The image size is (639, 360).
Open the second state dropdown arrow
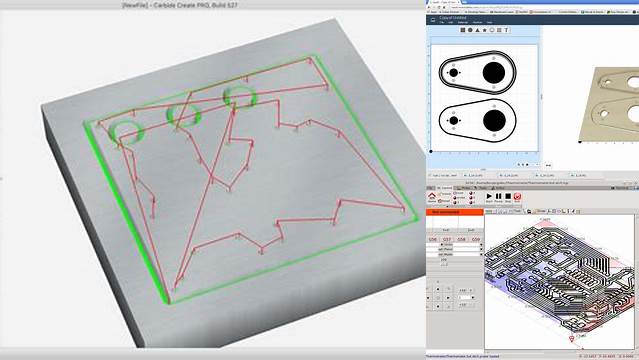coord(481,249)
